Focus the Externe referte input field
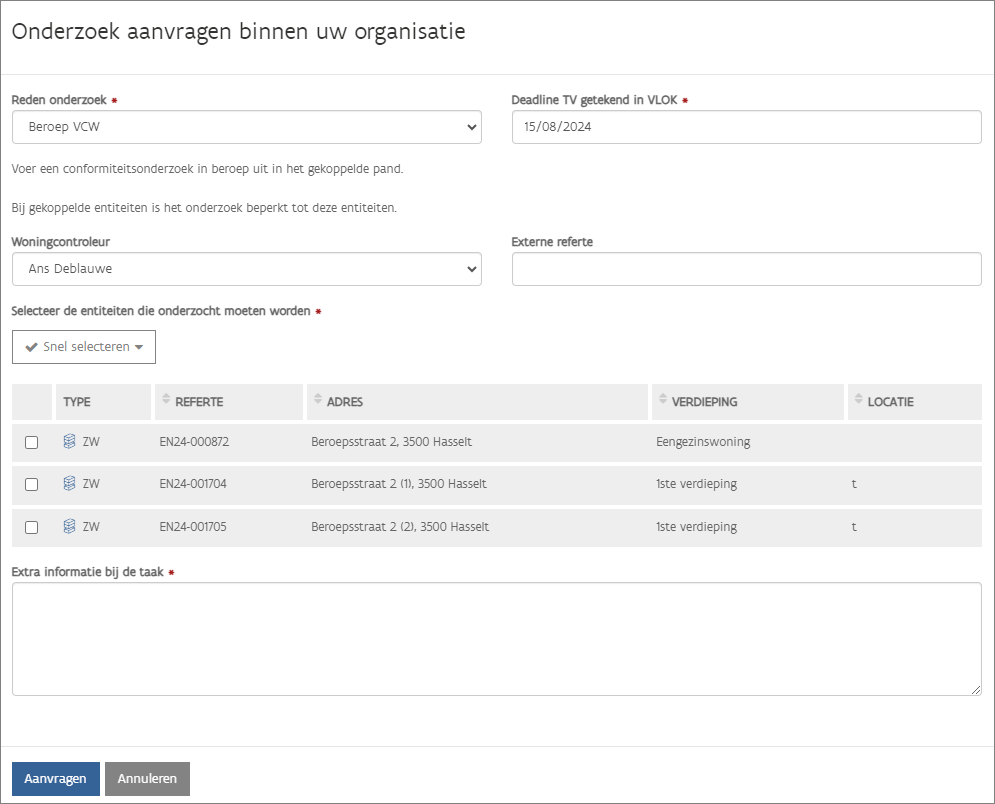This screenshot has height=804, width=995. point(746,269)
